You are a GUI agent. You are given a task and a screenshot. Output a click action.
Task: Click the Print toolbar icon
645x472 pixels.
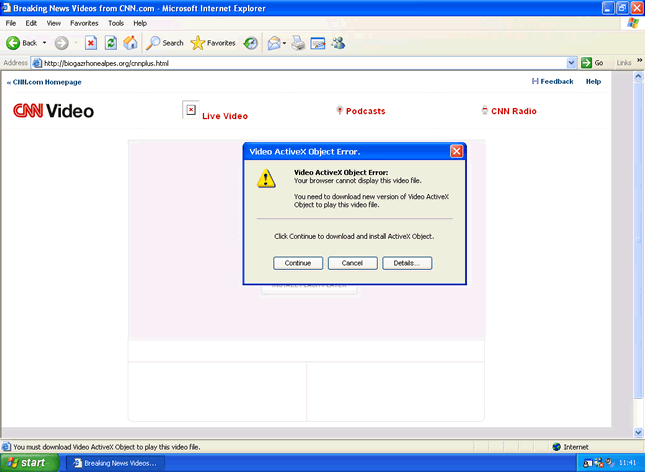[x=298, y=43]
